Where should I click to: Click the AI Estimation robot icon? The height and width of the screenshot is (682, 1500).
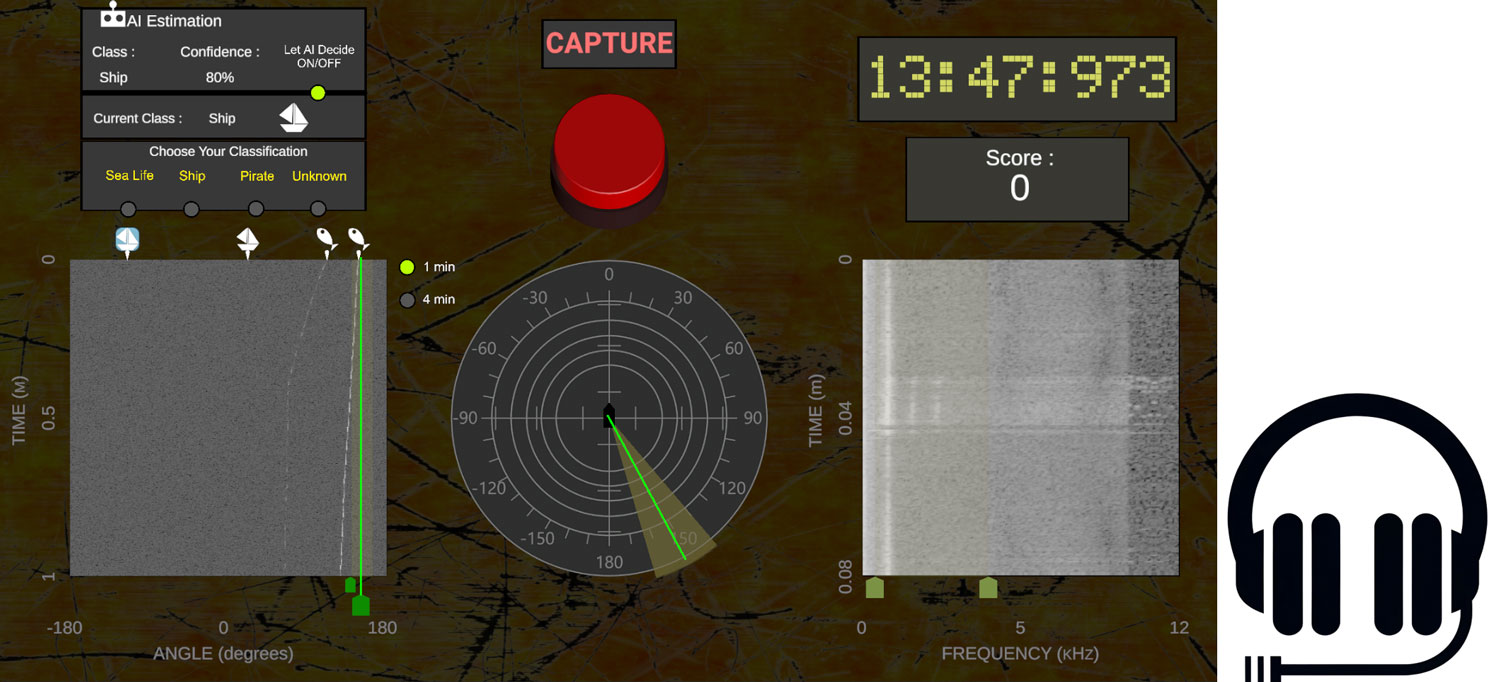click(113, 16)
